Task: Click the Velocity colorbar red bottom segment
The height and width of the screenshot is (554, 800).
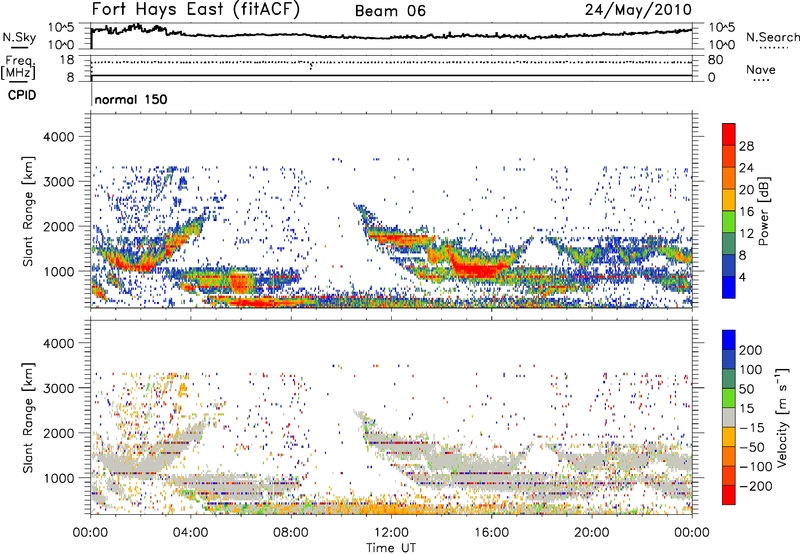Action: pos(729,495)
